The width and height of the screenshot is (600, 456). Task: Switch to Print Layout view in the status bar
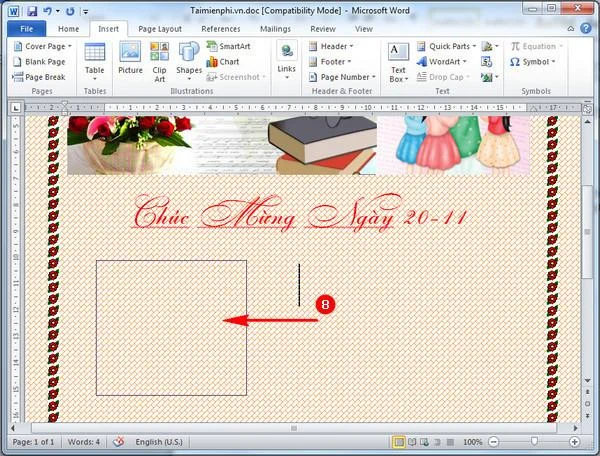(x=399, y=442)
